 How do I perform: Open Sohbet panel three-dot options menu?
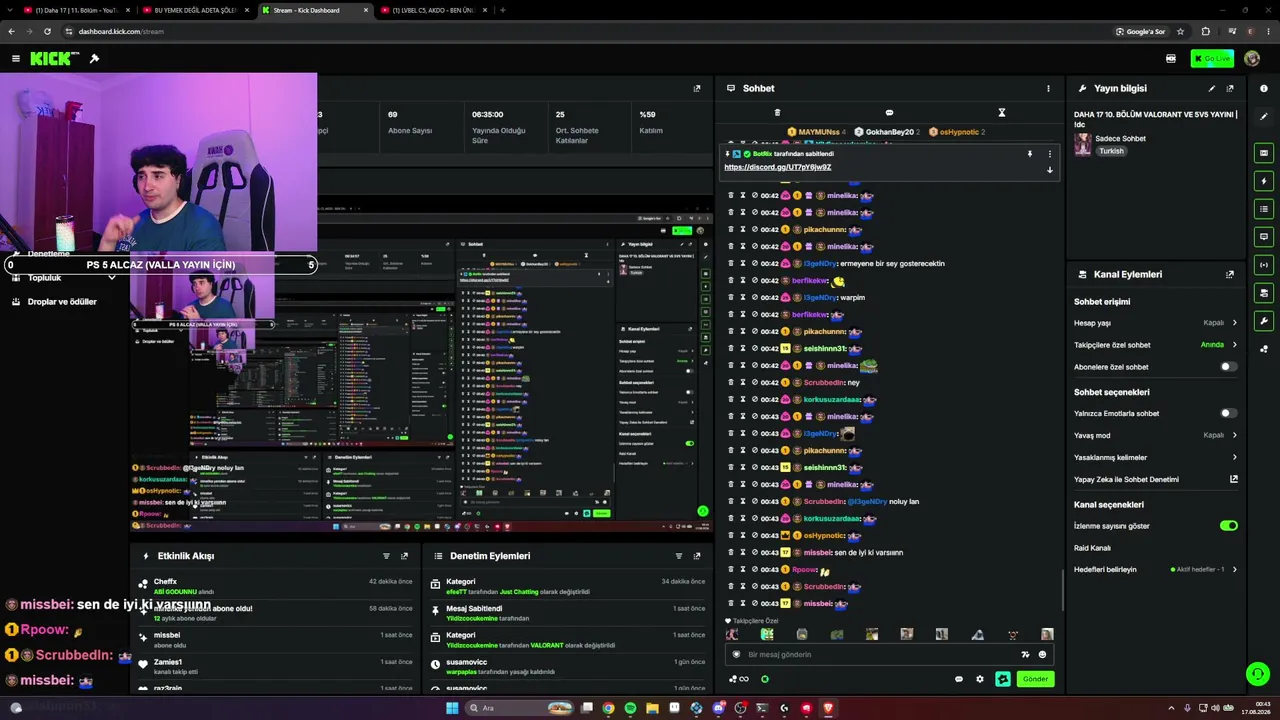[1048, 88]
